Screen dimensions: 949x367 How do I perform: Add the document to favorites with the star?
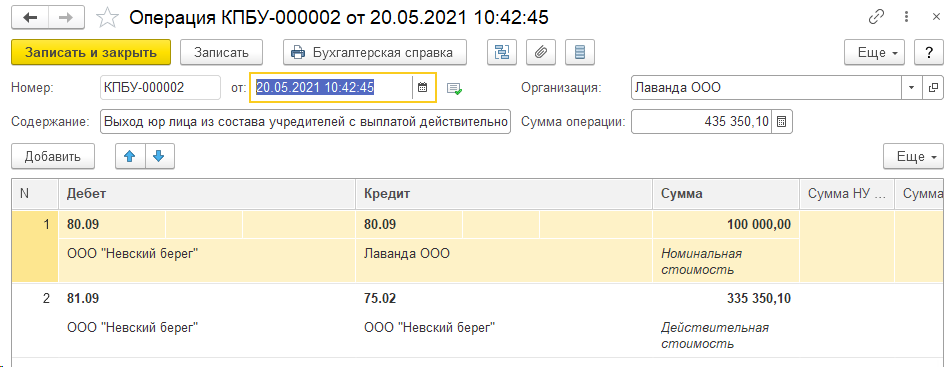(107, 18)
